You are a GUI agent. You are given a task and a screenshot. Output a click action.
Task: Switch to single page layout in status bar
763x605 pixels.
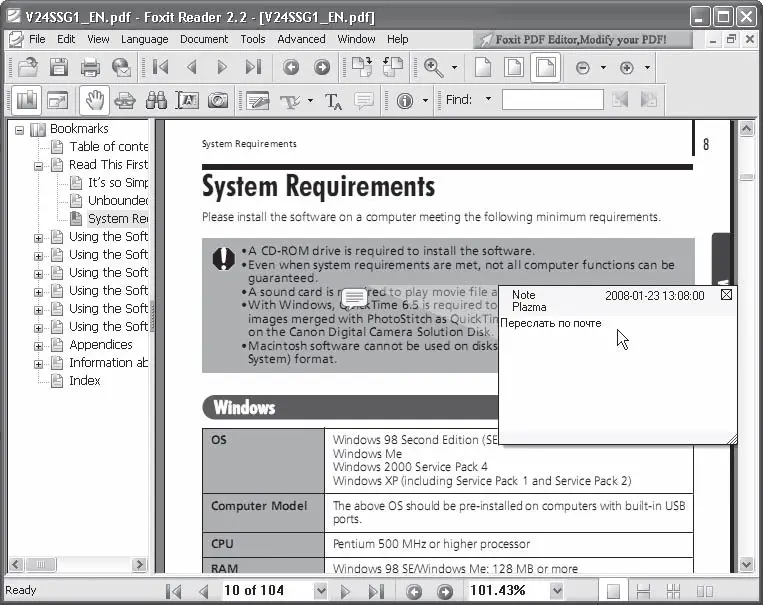tap(613, 591)
